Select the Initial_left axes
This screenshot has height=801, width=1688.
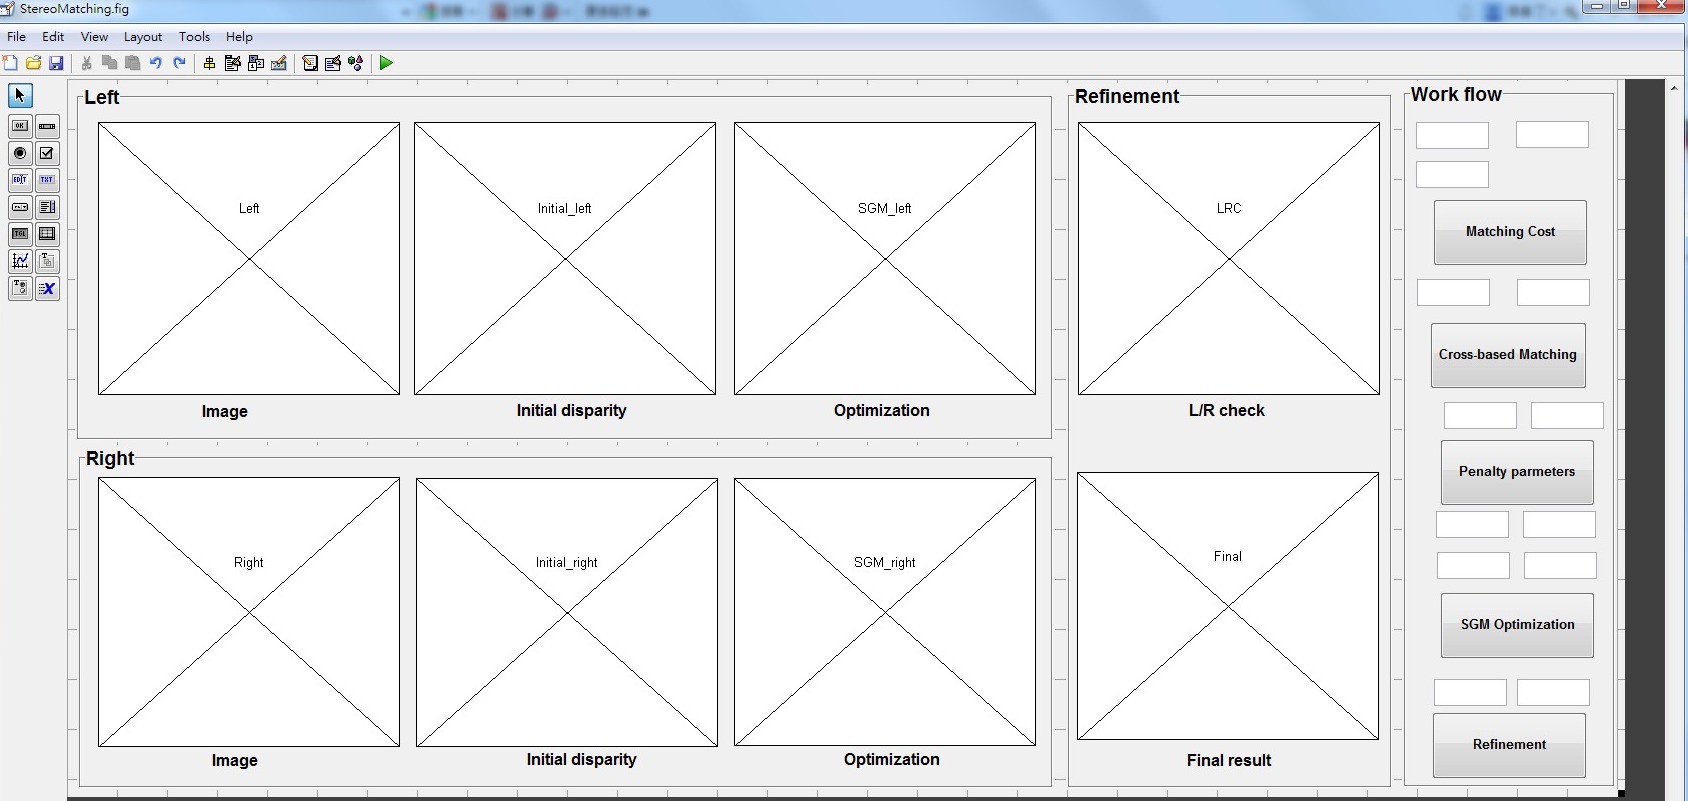pyautogui.click(x=565, y=258)
